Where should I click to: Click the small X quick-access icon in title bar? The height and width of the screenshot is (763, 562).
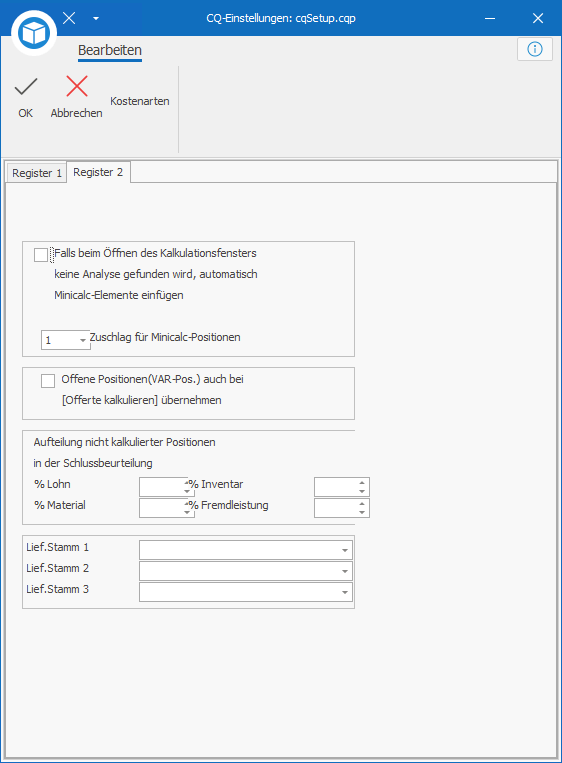(x=69, y=18)
